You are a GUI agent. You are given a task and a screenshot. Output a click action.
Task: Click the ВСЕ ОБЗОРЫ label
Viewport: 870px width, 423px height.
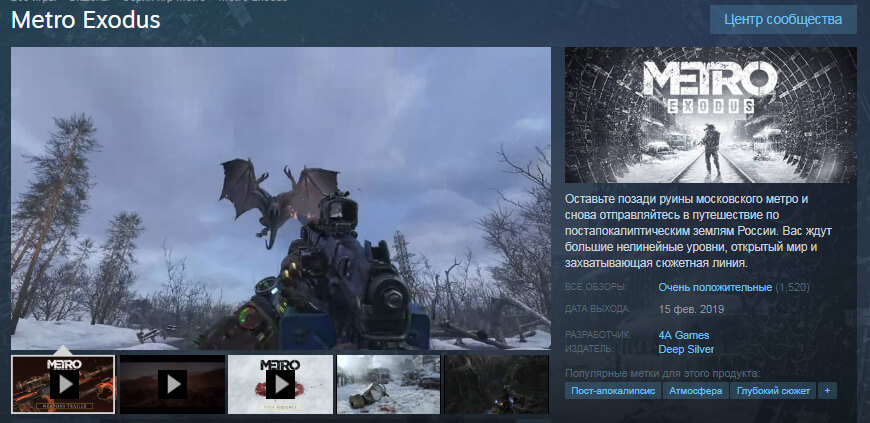[595, 288]
